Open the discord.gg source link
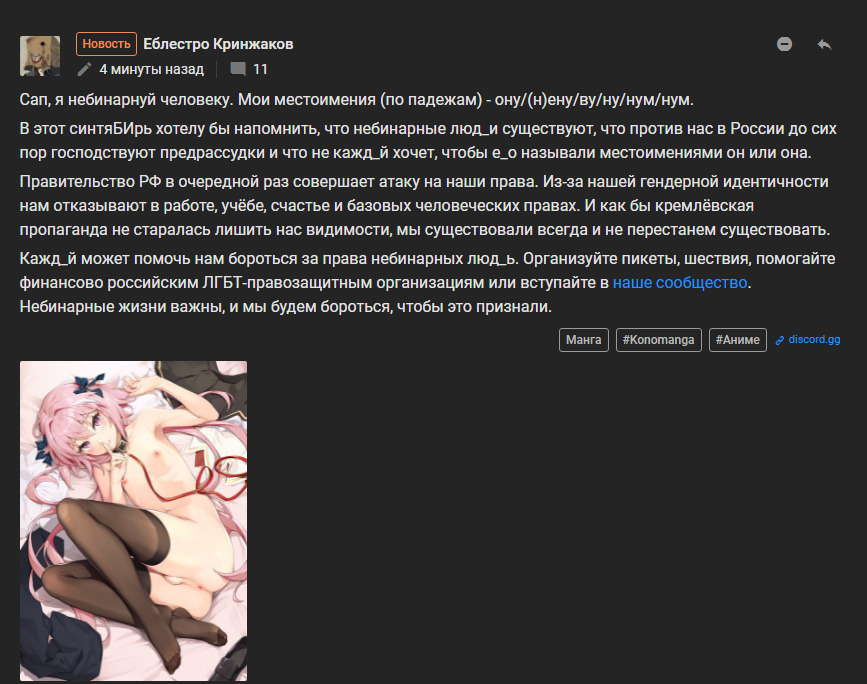867x684 pixels. point(814,340)
